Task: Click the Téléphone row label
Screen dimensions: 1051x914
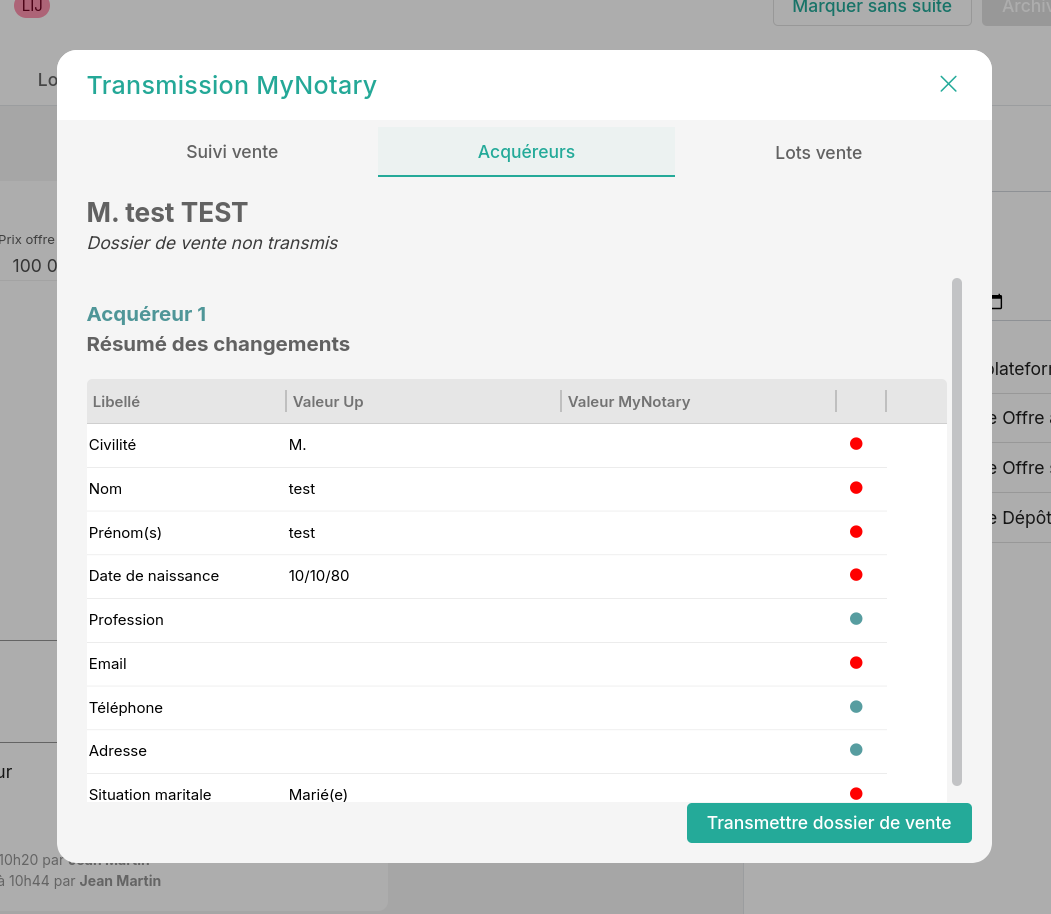Action: coord(125,708)
